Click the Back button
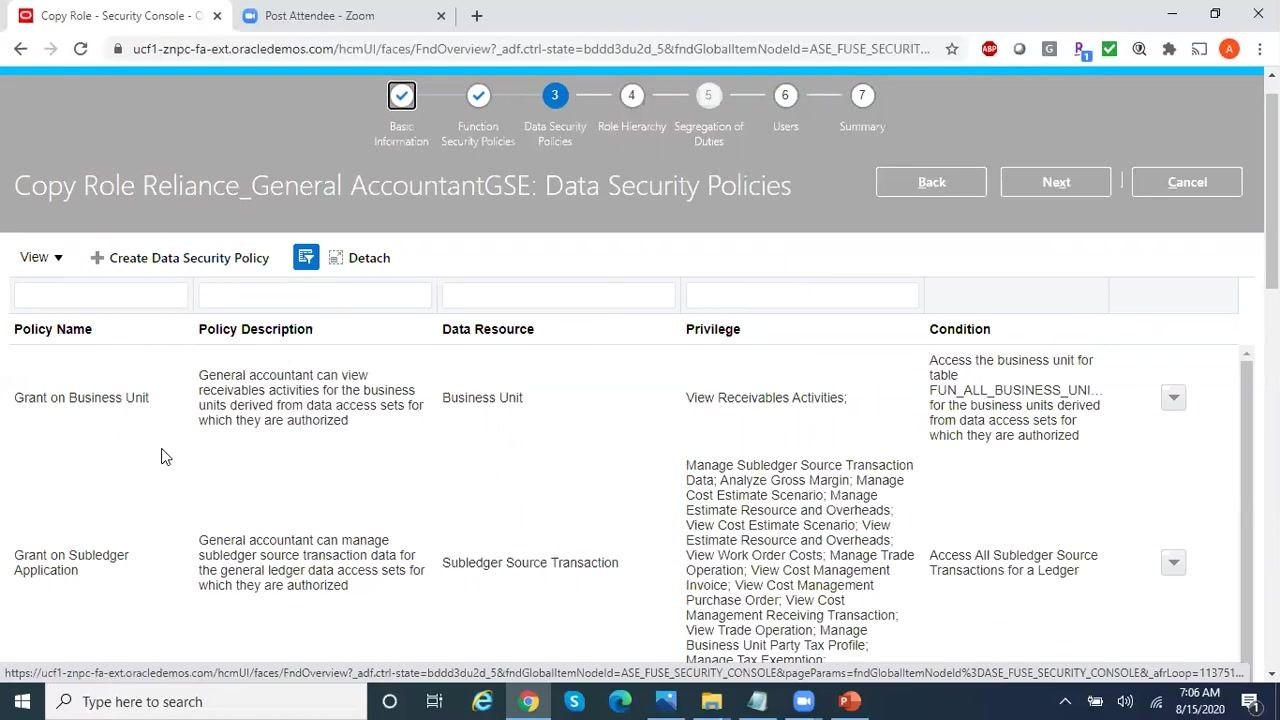This screenshot has width=1280, height=720. [x=931, y=182]
